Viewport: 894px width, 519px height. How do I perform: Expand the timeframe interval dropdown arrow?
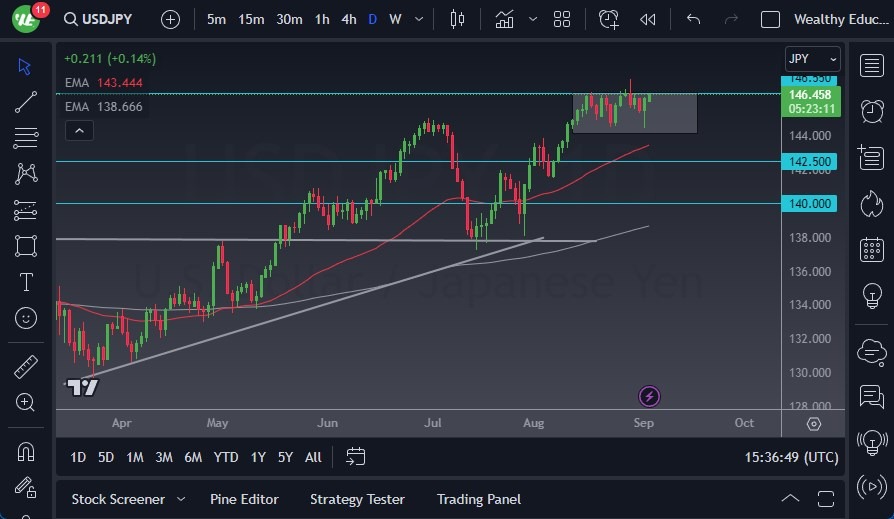(417, 19)
